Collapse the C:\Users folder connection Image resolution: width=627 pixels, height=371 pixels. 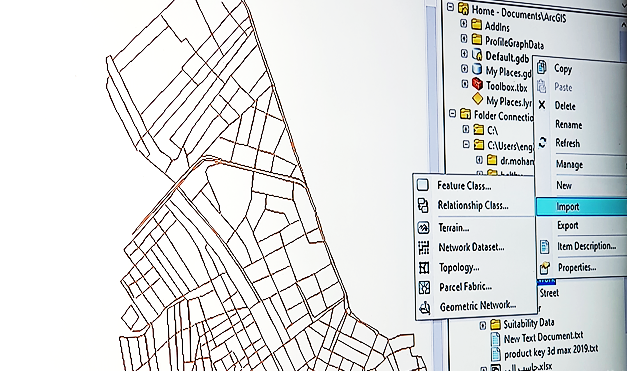pos(466,144)
